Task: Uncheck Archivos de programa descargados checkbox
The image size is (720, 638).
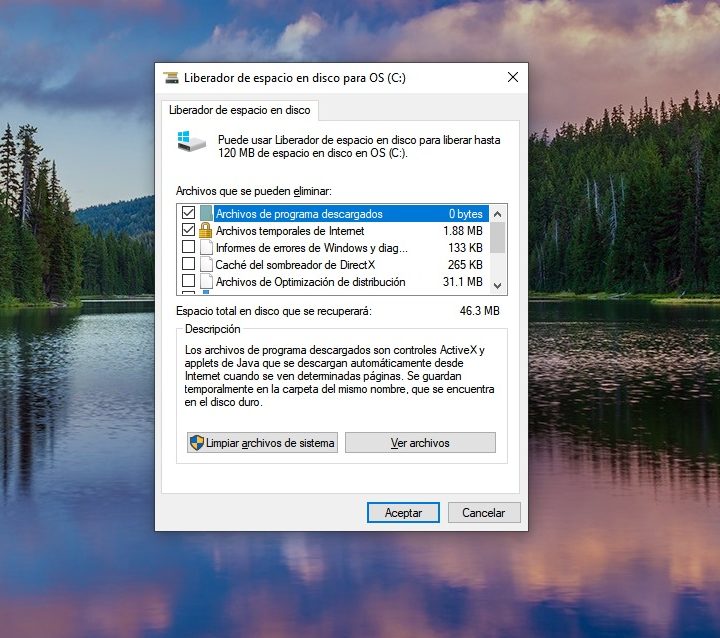Action: [x=188, y=213]
